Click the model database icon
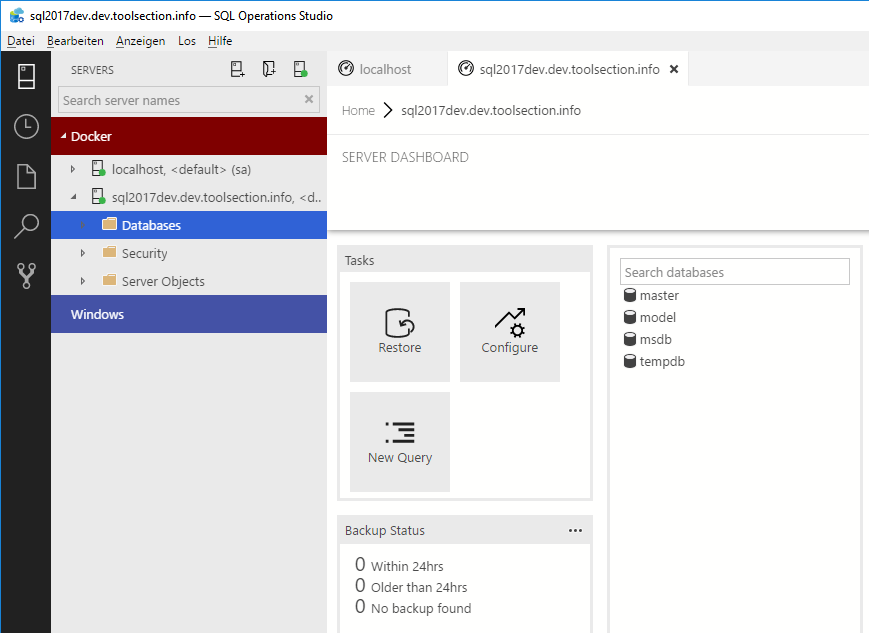This screenshot has height=633, width=869. [x=630, y=317]
